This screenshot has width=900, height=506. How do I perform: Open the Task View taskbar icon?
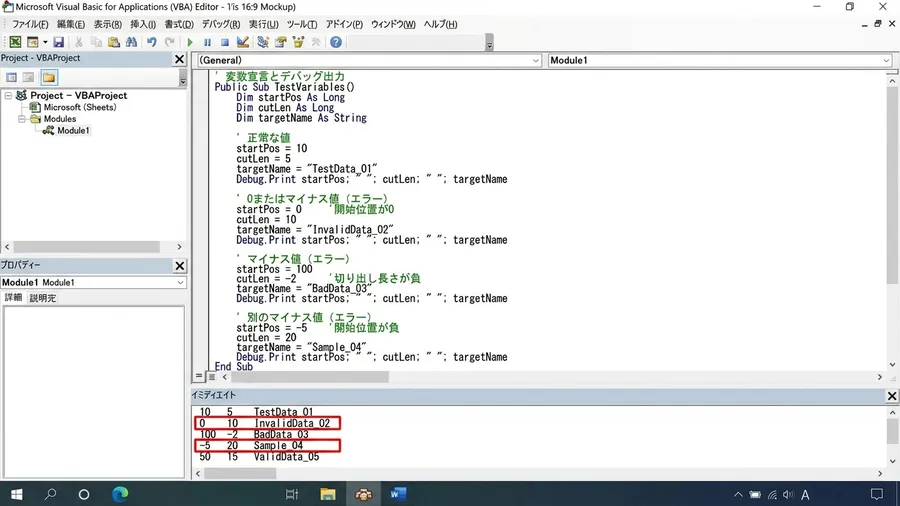292,494
